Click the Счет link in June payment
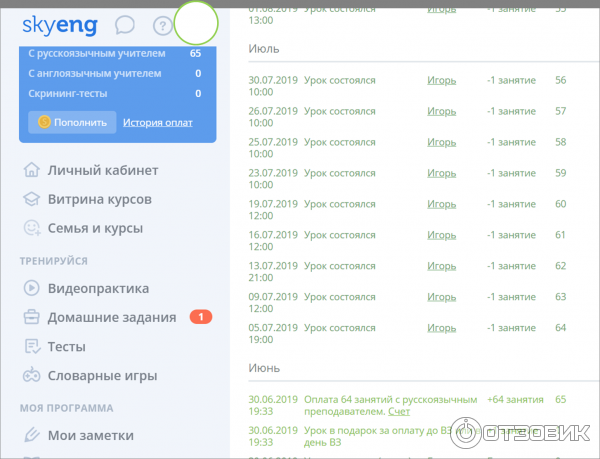Image resolution: width=600 pixels, height=459 pixels. click(400, 411)
